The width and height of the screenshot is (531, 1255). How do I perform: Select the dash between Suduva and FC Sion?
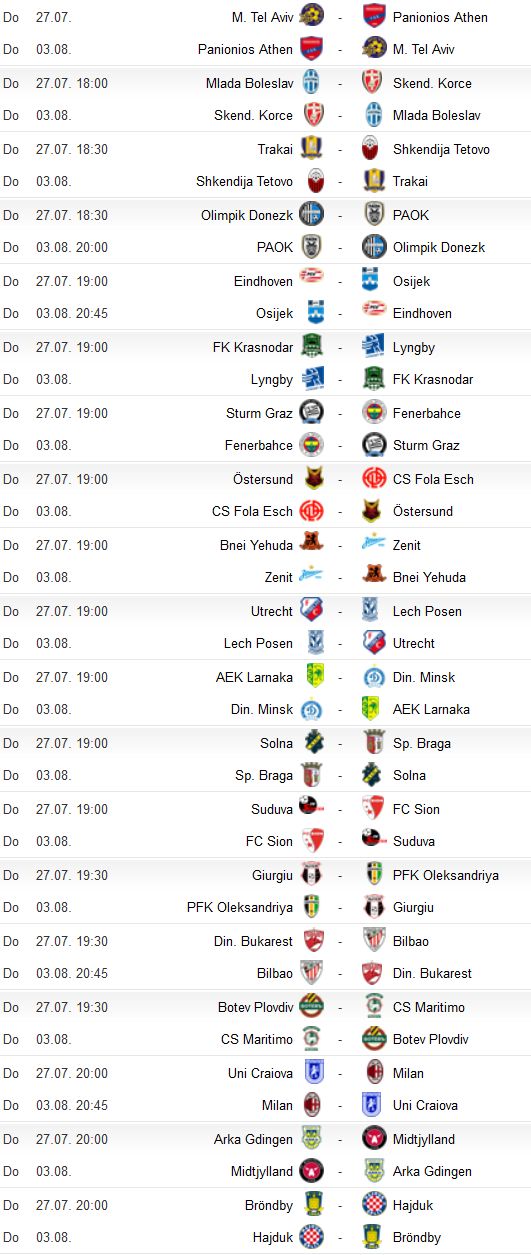click(x=342, y=809)
